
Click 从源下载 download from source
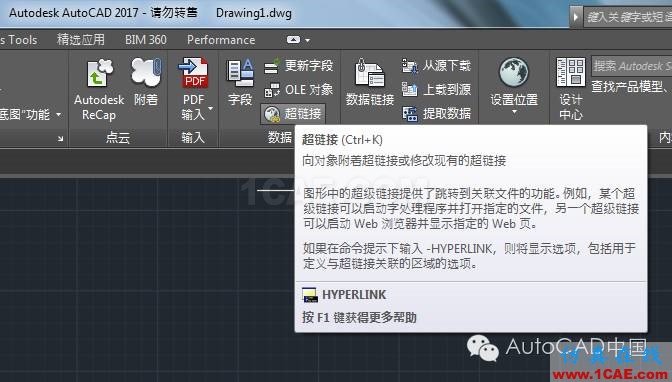[x=436, y=66]
